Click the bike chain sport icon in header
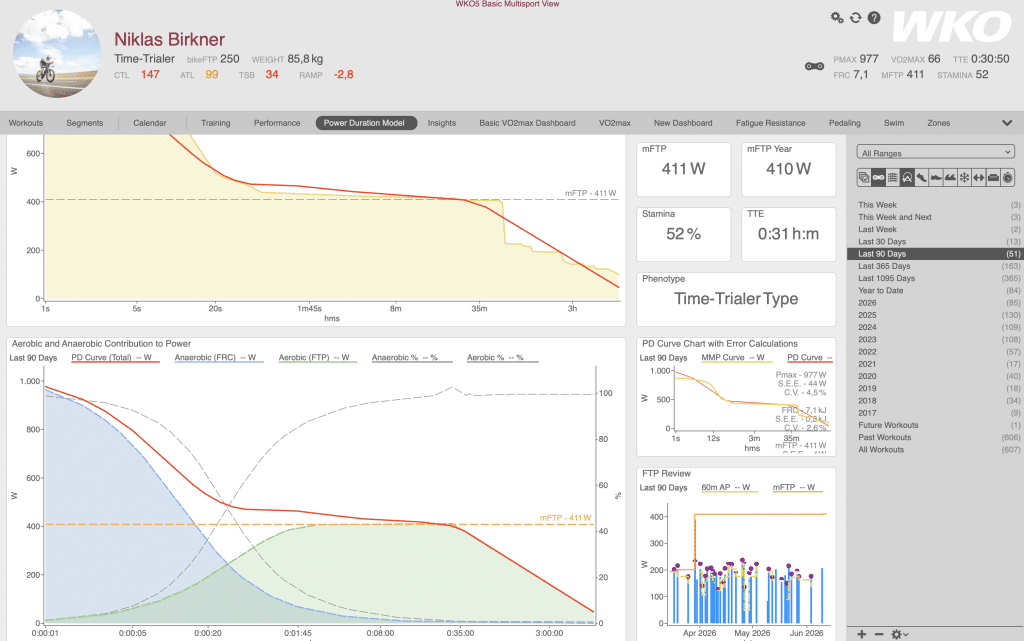 [814, 66]
